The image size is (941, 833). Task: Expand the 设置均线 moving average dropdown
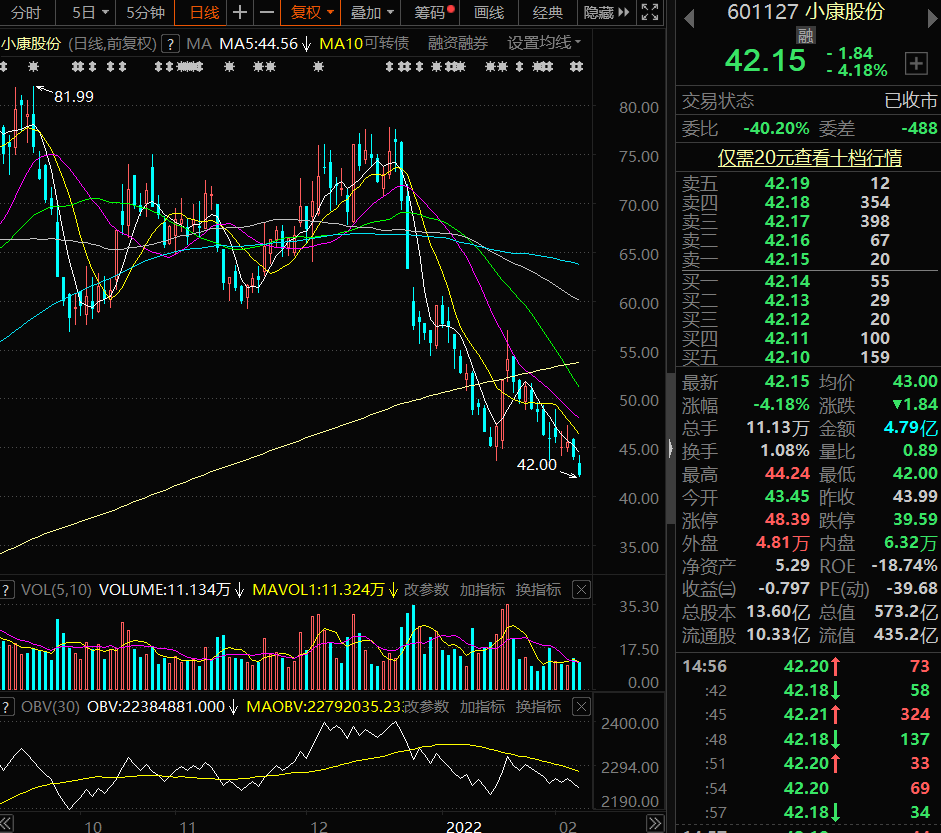545,43
